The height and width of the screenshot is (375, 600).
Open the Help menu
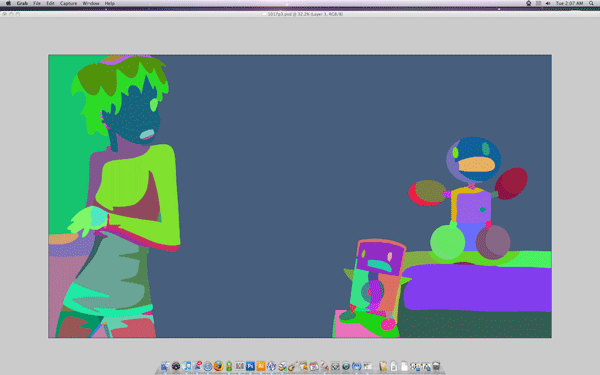pos(109,3)
